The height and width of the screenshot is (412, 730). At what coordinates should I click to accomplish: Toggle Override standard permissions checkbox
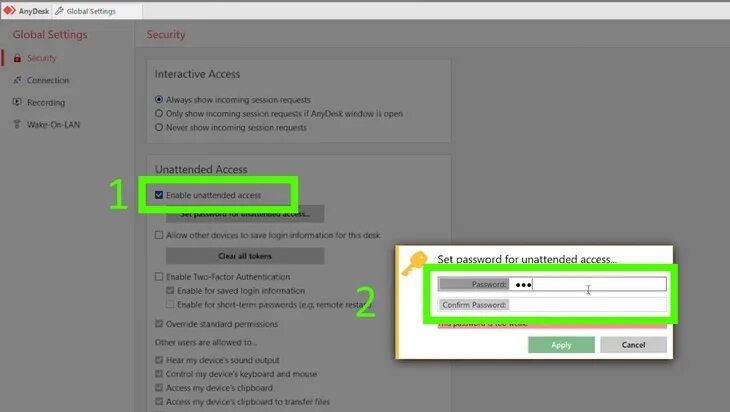(159, 324)
